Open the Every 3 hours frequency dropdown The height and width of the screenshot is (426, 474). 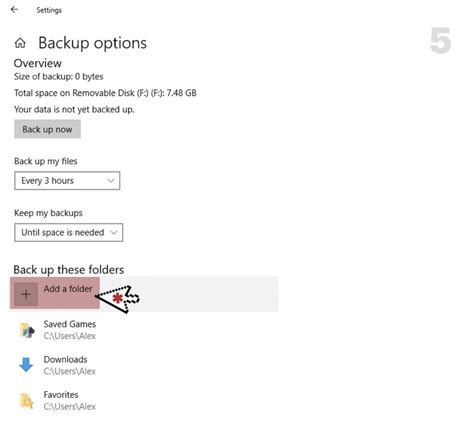coord(67,181)
